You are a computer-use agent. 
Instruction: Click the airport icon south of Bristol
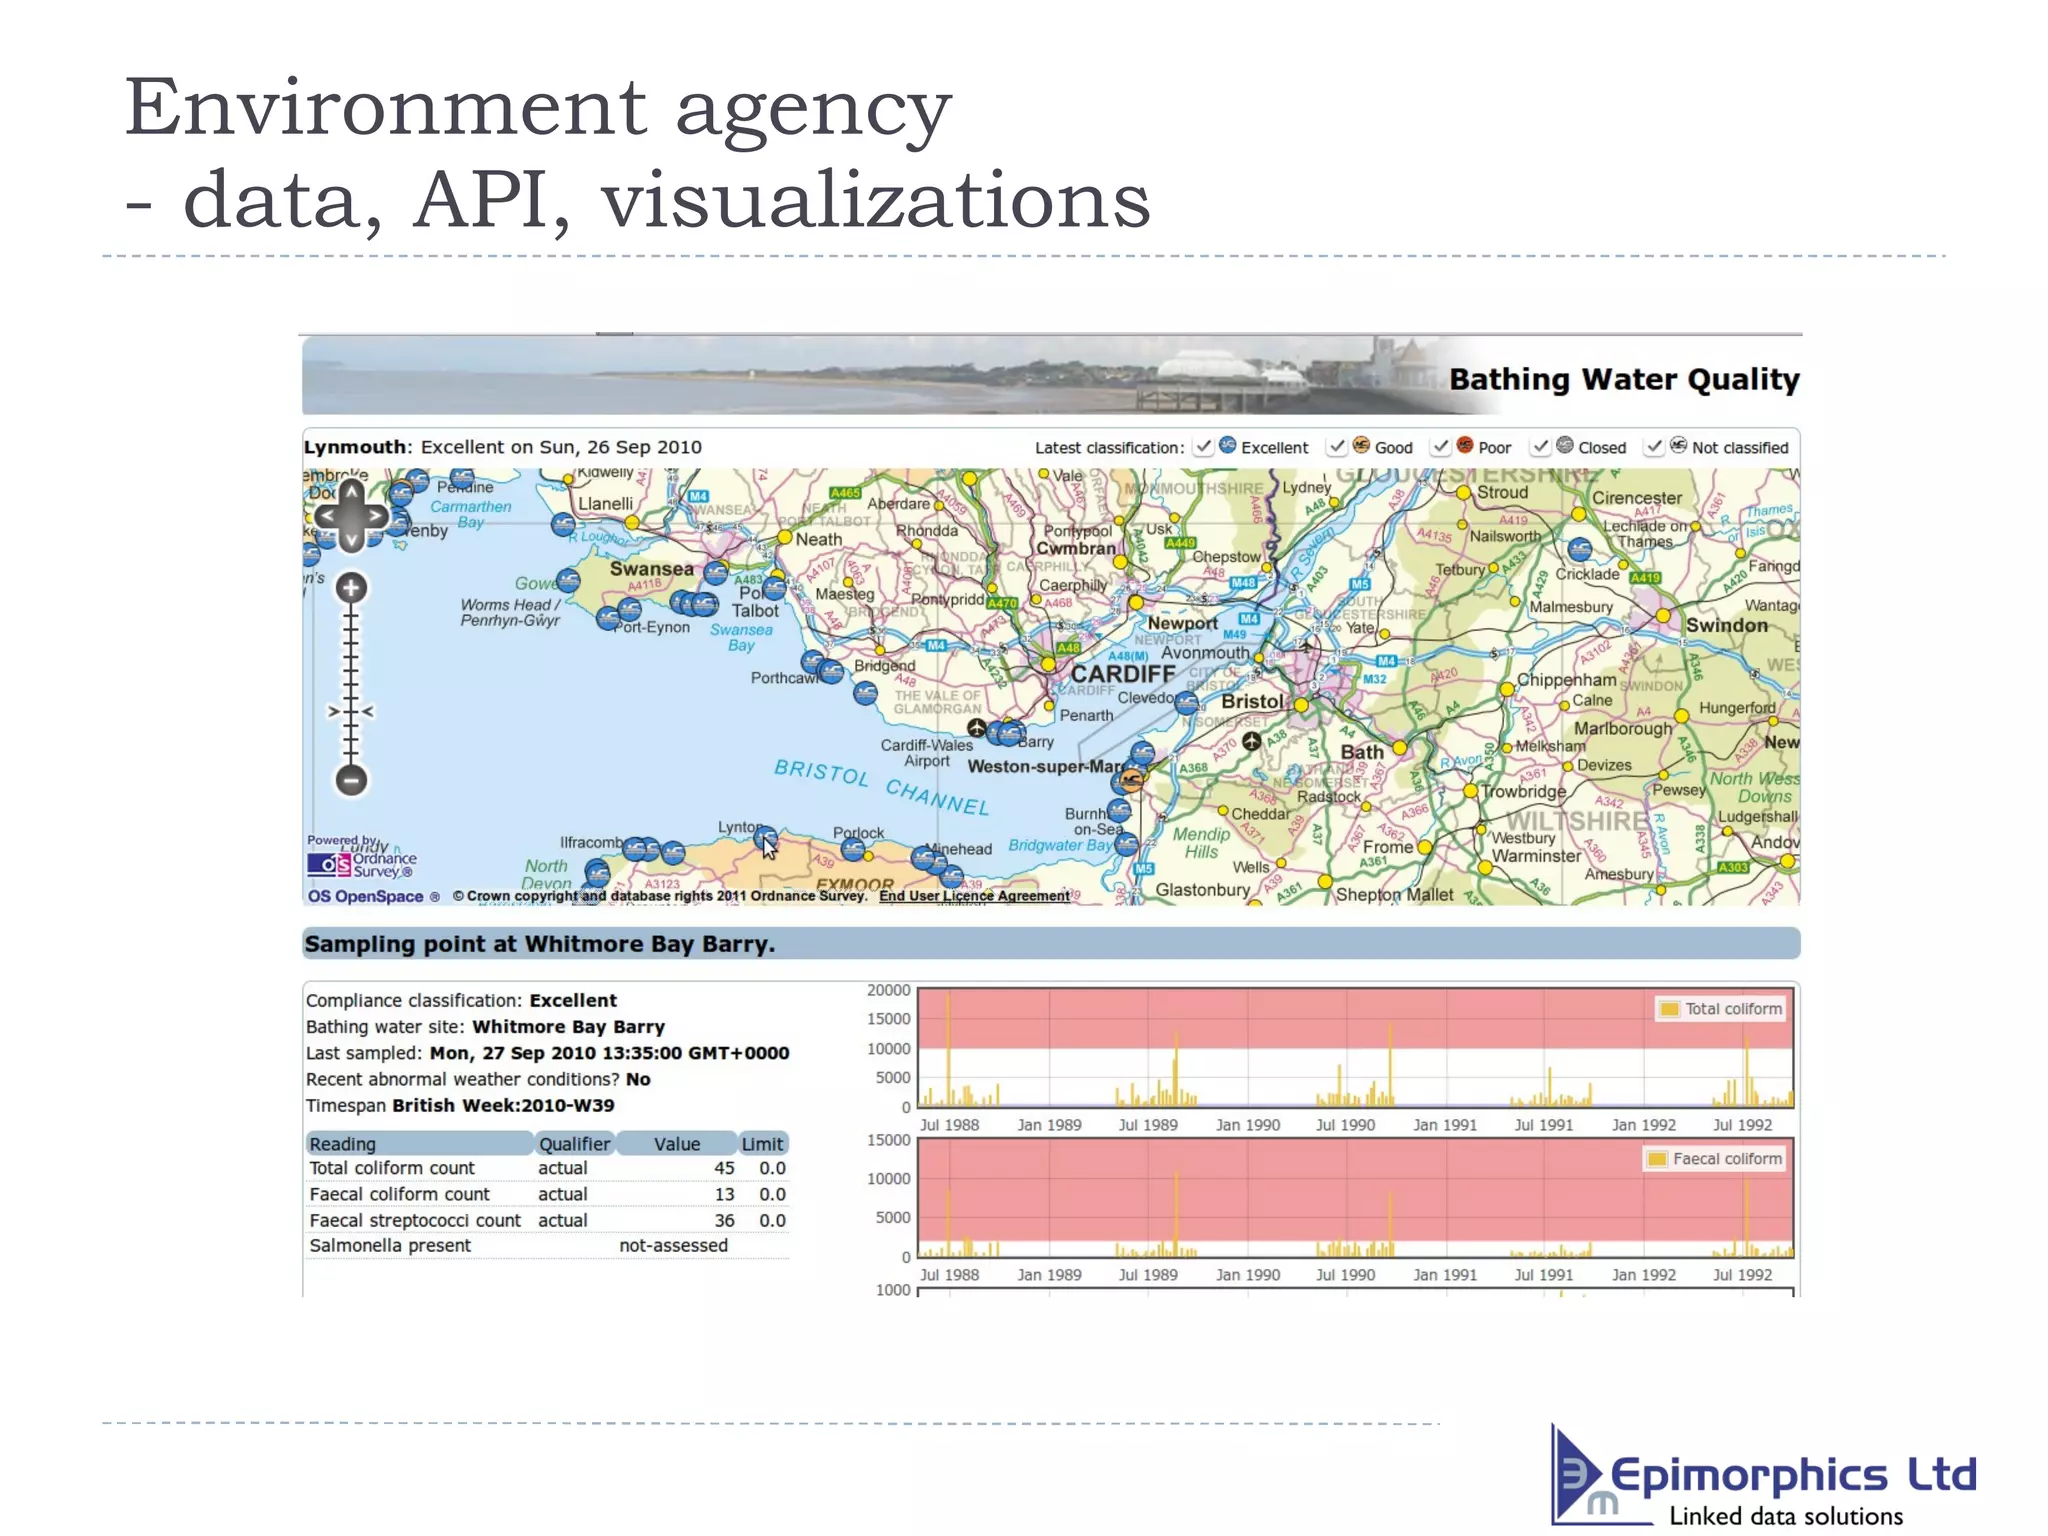(1252, 741)
